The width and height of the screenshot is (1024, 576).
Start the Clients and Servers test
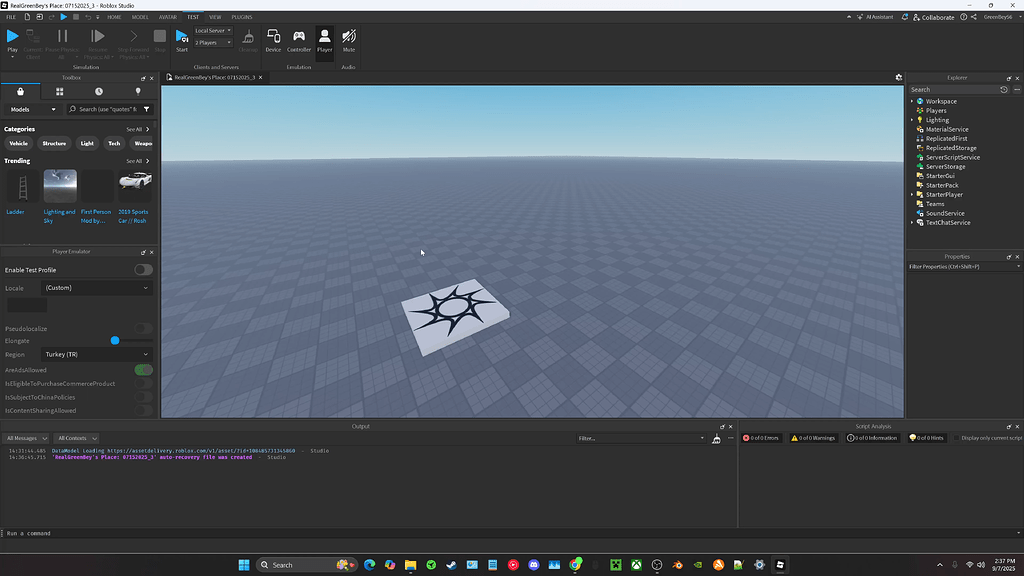coord(182,40)
